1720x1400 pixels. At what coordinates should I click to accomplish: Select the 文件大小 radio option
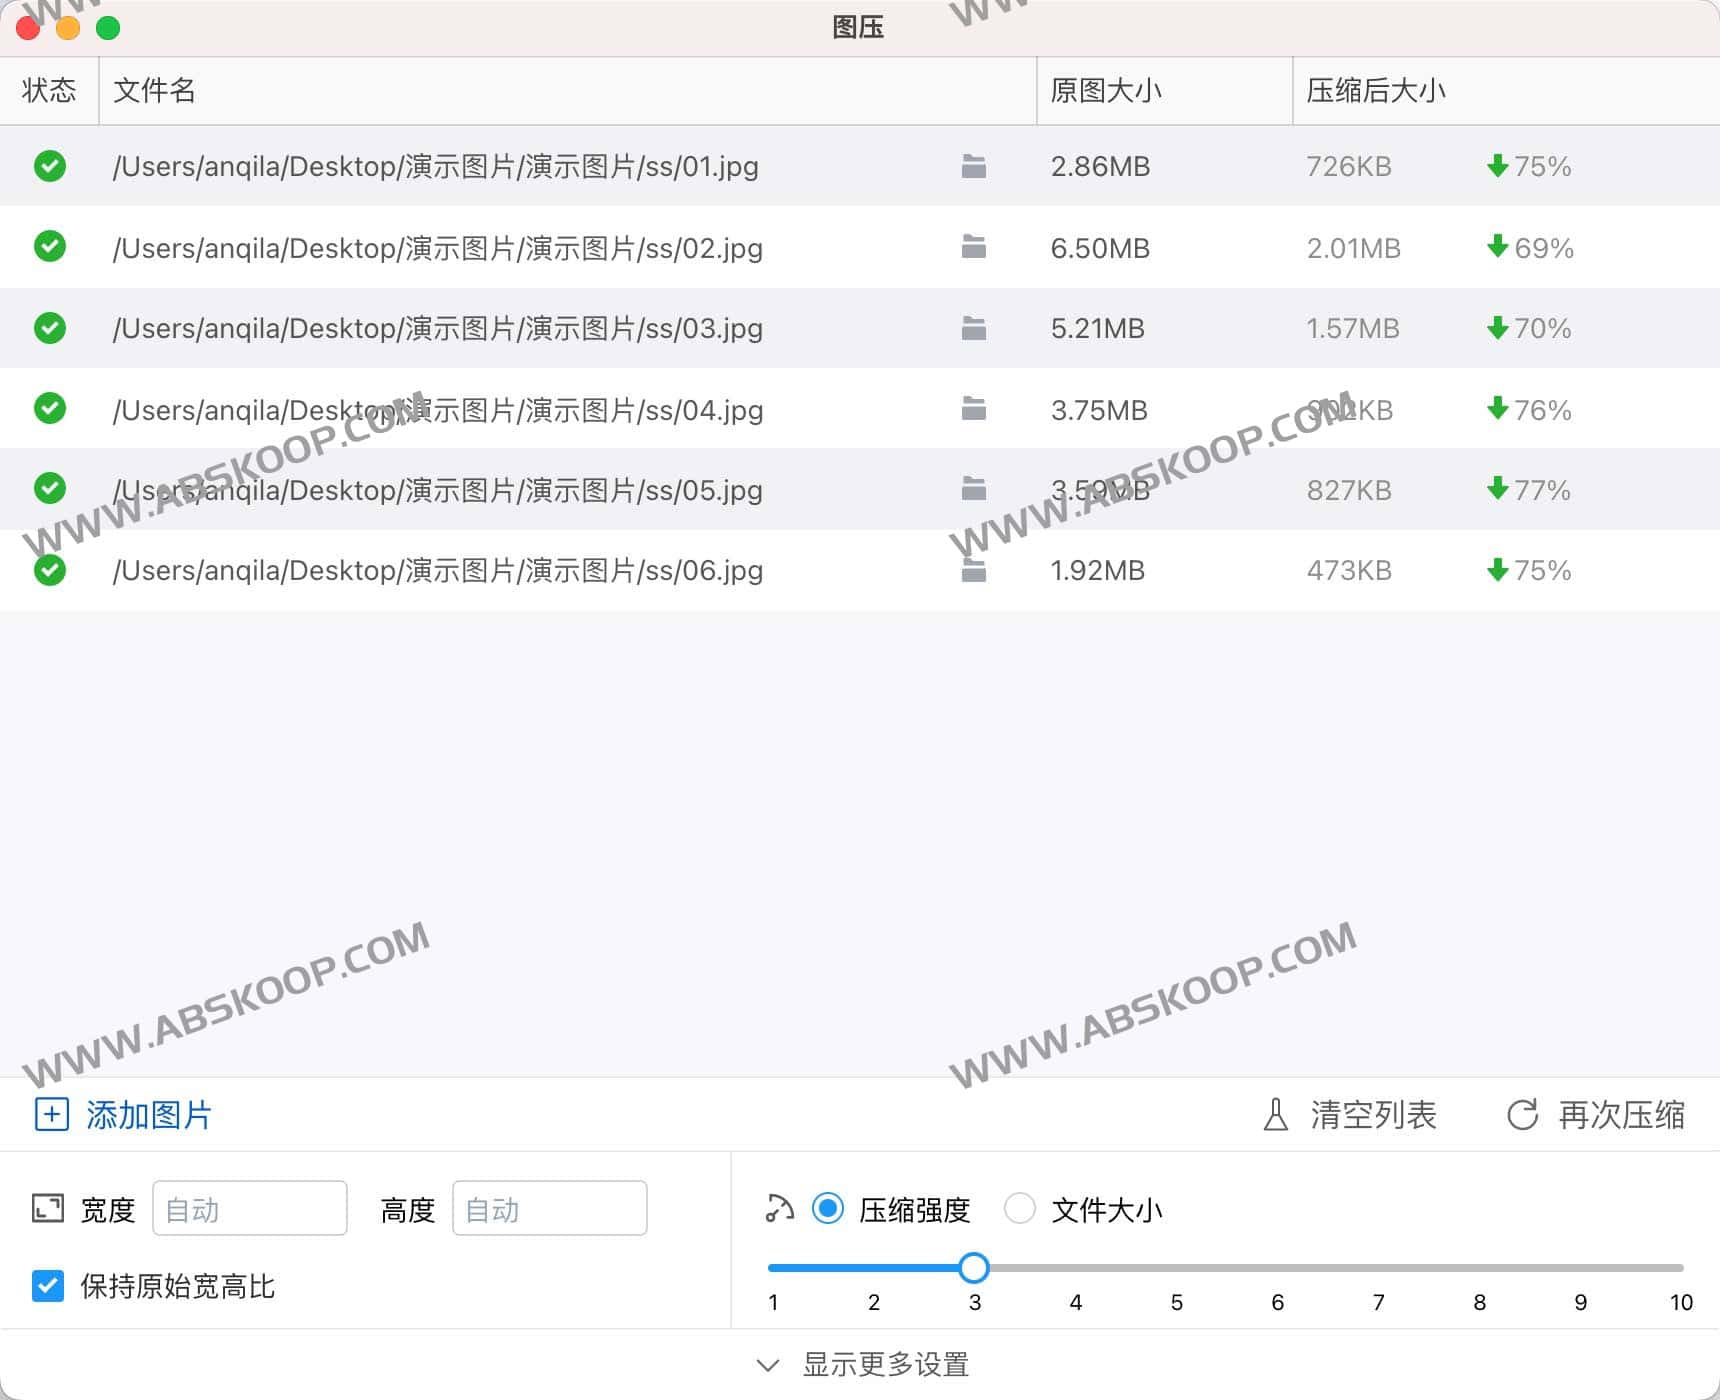click(x=1020, y=1209)
